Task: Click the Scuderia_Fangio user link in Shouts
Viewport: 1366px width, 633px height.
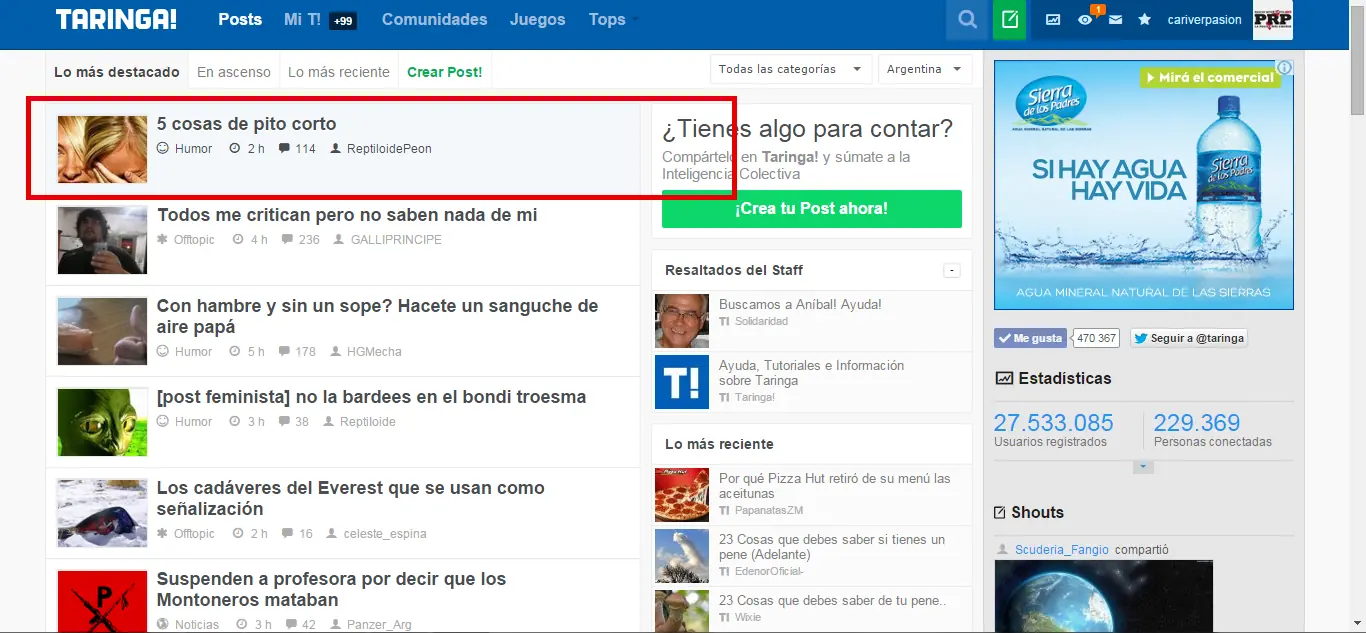Action: [1062, 550]
